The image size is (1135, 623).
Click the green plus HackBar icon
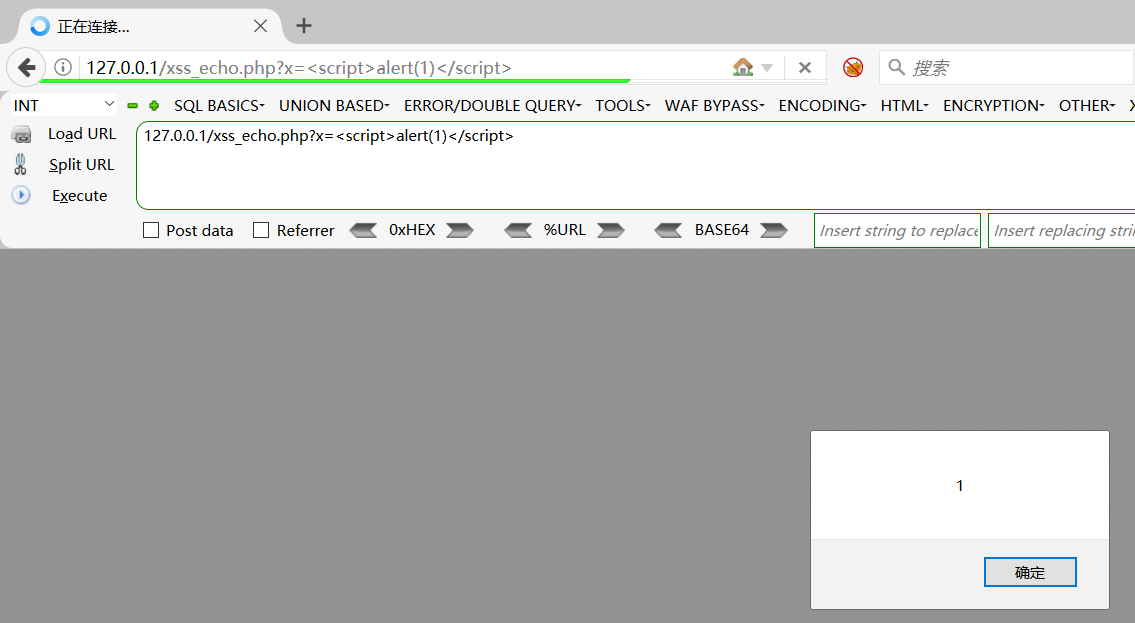[x=154, y=105]
